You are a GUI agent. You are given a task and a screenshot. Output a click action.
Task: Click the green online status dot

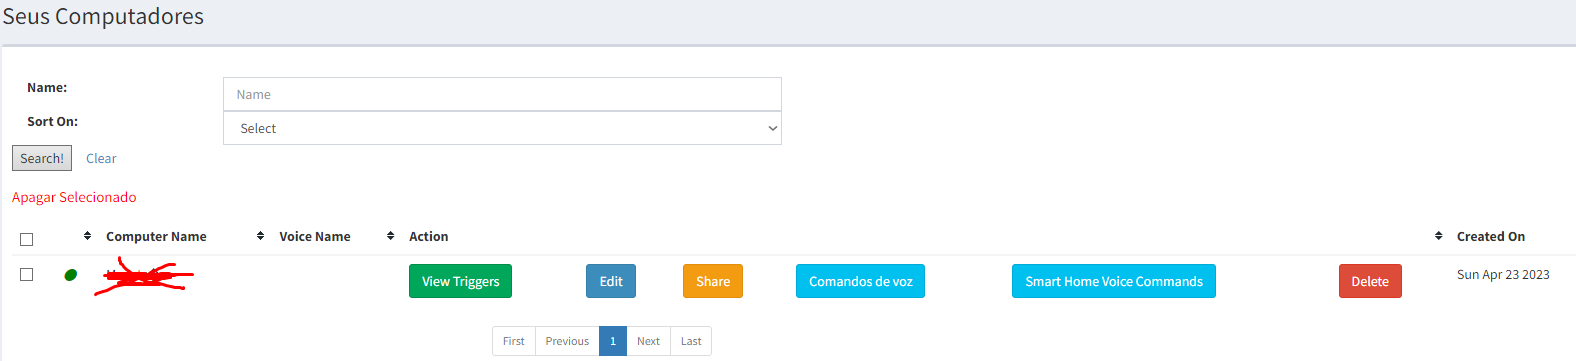point(71,275)
